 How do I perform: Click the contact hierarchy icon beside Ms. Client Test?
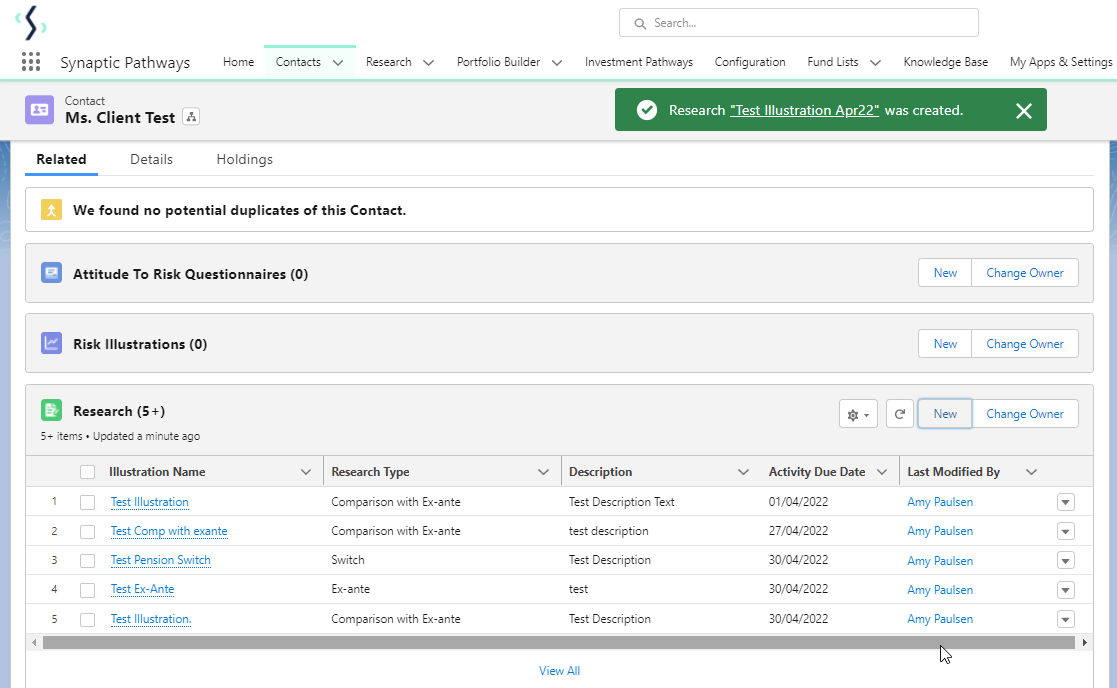point(192,117)
